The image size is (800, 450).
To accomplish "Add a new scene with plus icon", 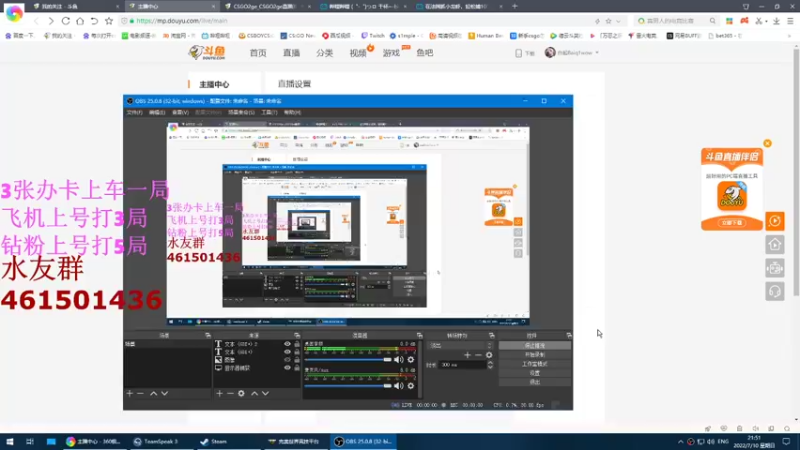I will [x=130, y=393].
